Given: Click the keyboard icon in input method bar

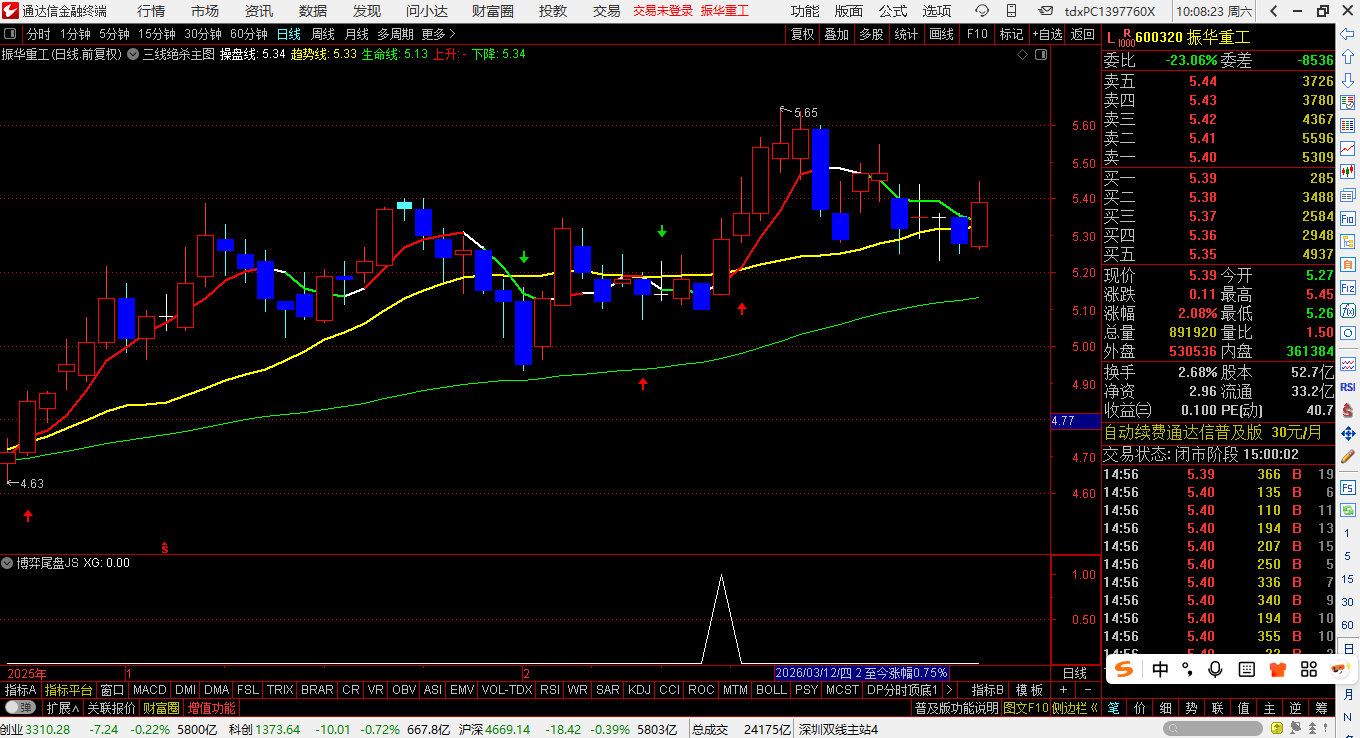Looking at the screenshot, I should [x=1247, y=668].
